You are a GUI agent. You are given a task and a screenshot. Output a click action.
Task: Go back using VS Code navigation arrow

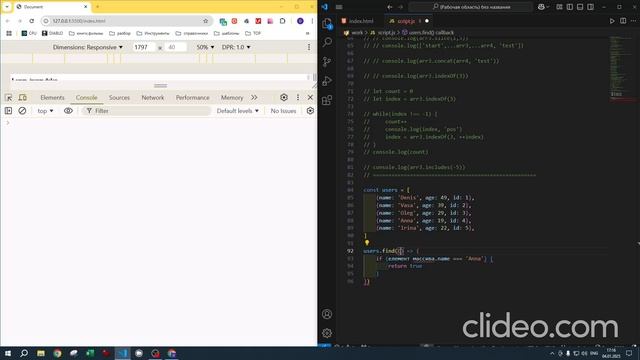[x=390, y=7]
